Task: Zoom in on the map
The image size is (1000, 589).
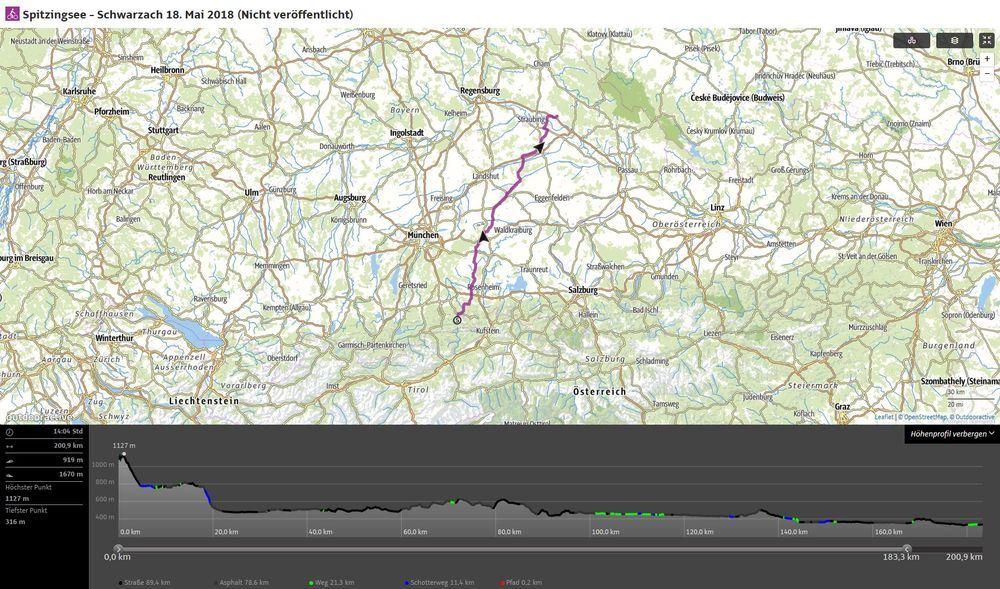Action: coord(987,59)
